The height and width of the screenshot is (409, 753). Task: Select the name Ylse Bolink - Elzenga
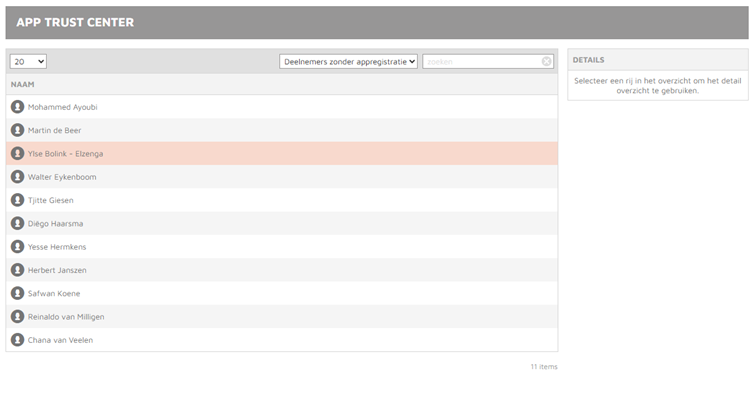[65, 154]
